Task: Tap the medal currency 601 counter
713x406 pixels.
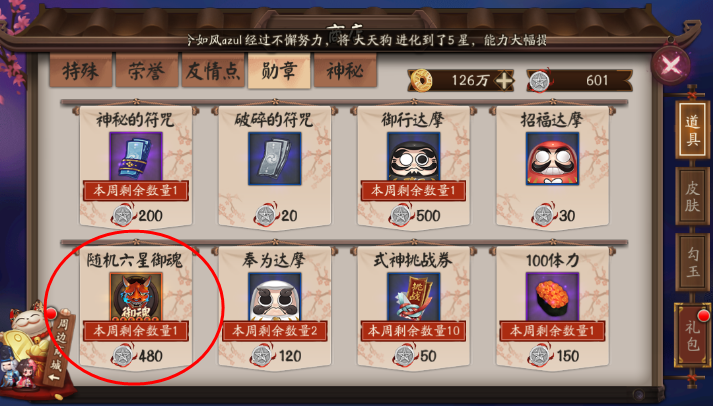Action: (x=579, y=81)
